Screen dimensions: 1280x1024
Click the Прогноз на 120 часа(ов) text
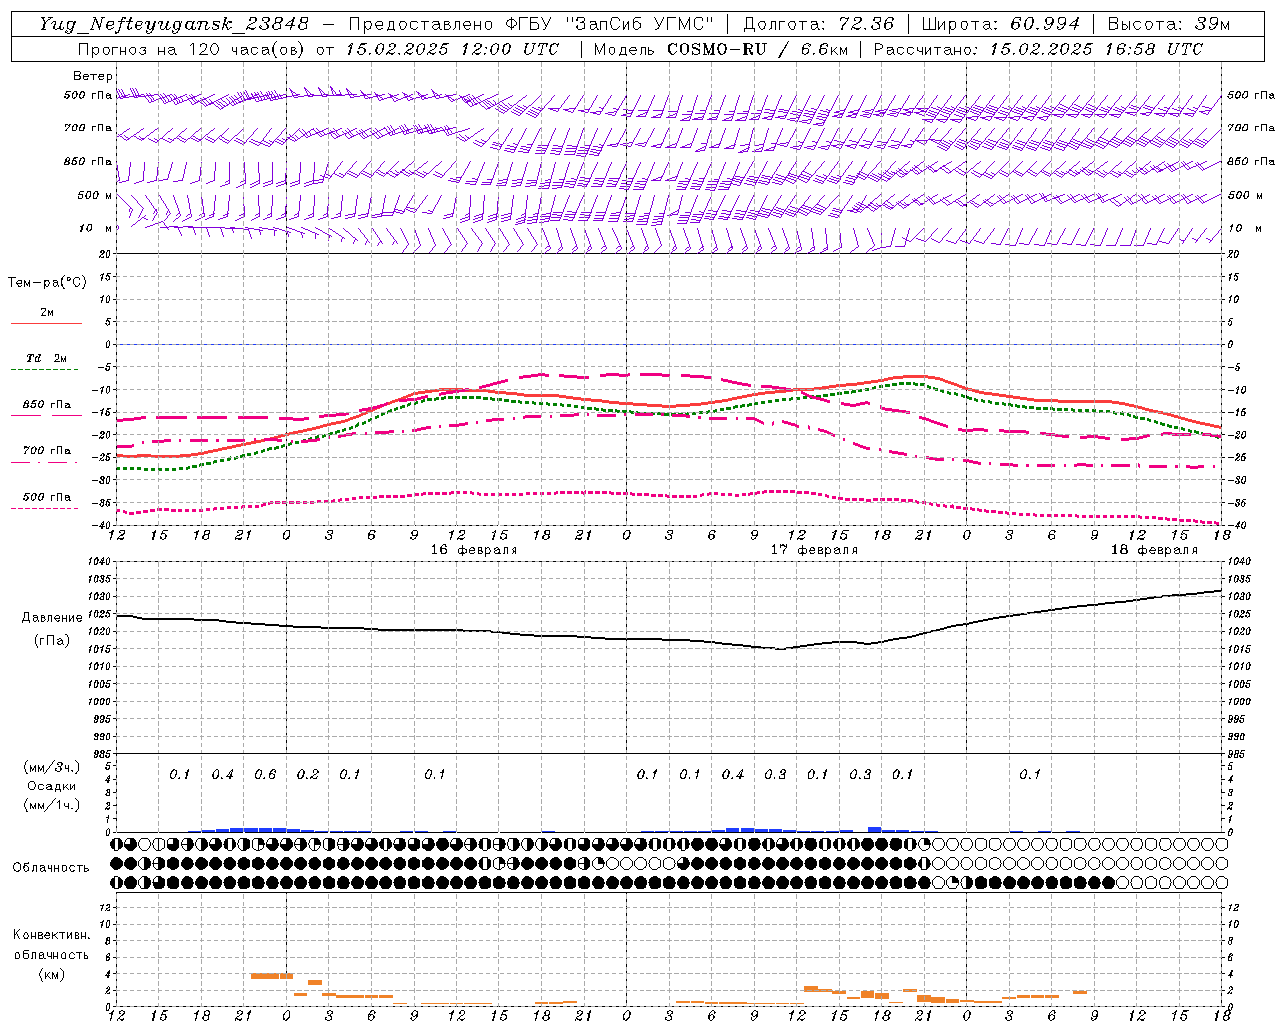click(194, 49)
